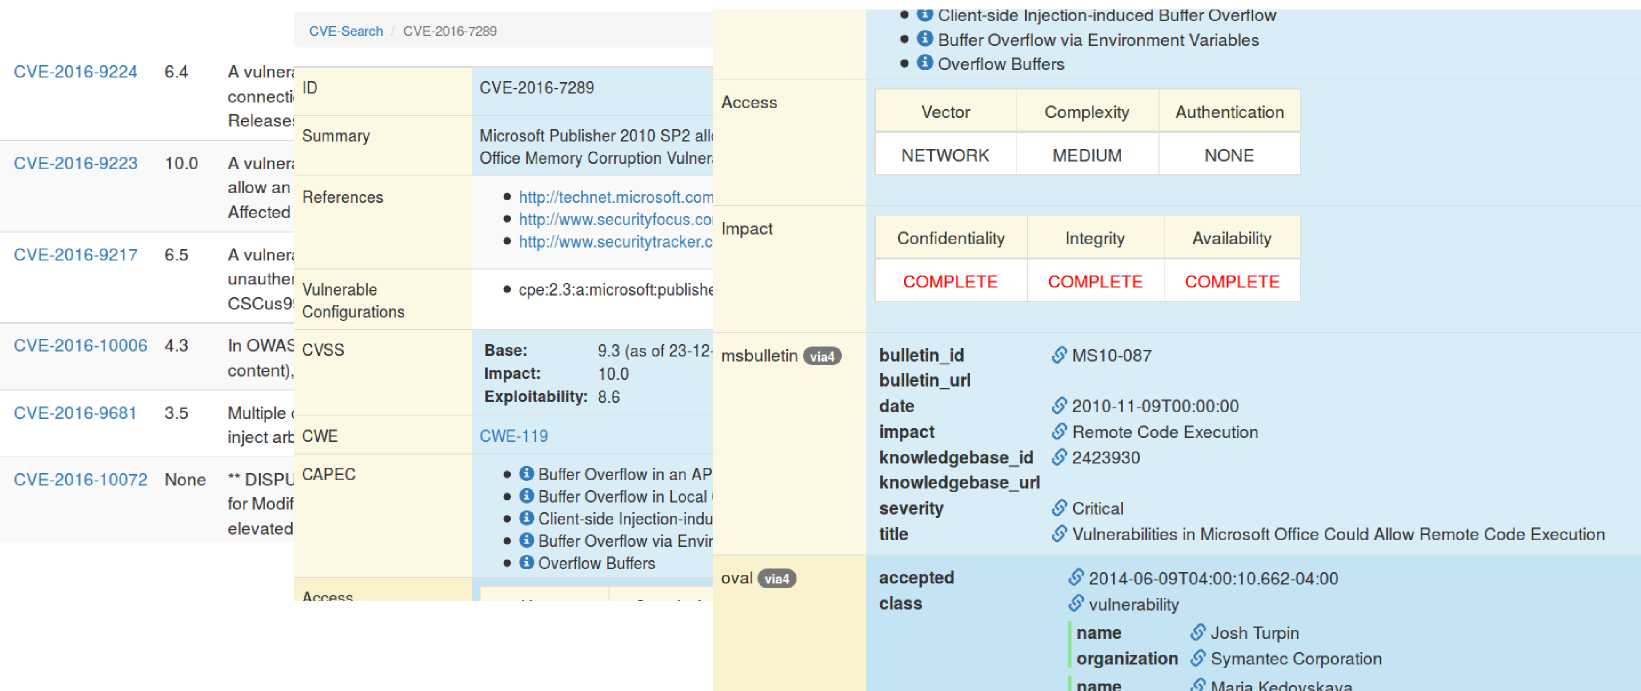The height and width of the screenshot is (691, 1641).
Task: Click the NONE authentication cell
Action: pos(1229,155)
